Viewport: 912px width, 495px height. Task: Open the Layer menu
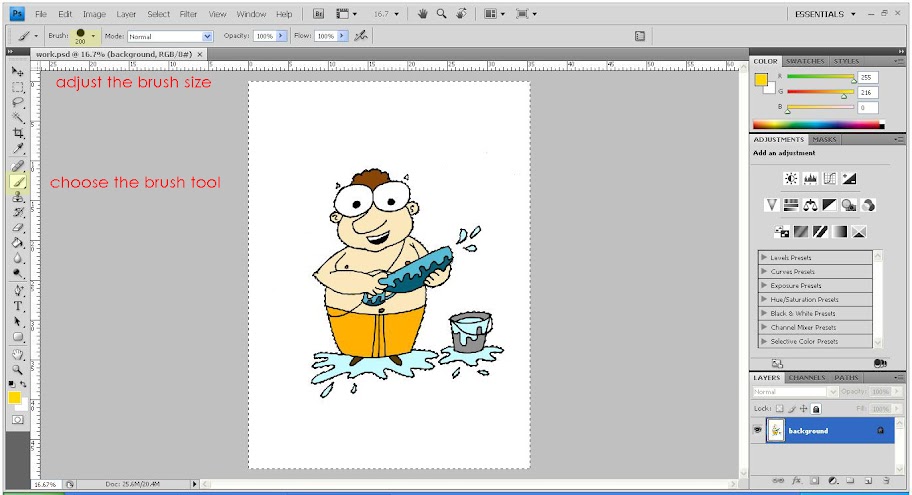coord(126,14)
